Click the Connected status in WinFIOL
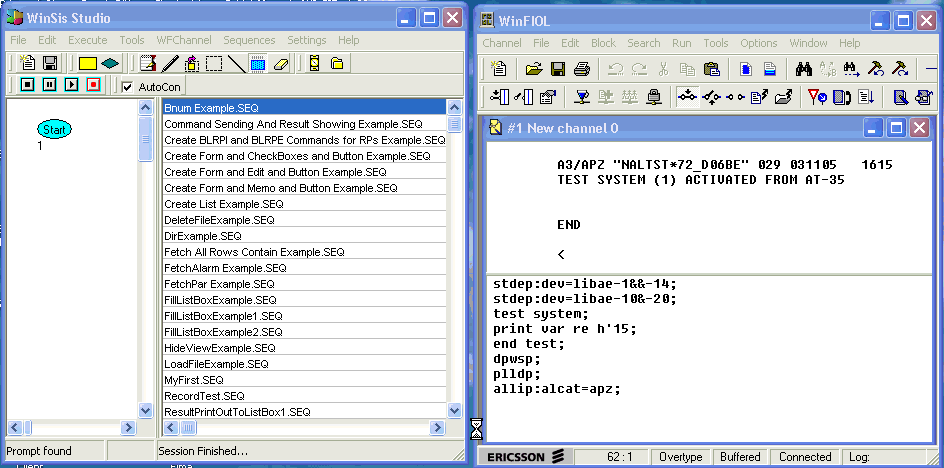The image size is (944, 468). (x=805, y=457)
